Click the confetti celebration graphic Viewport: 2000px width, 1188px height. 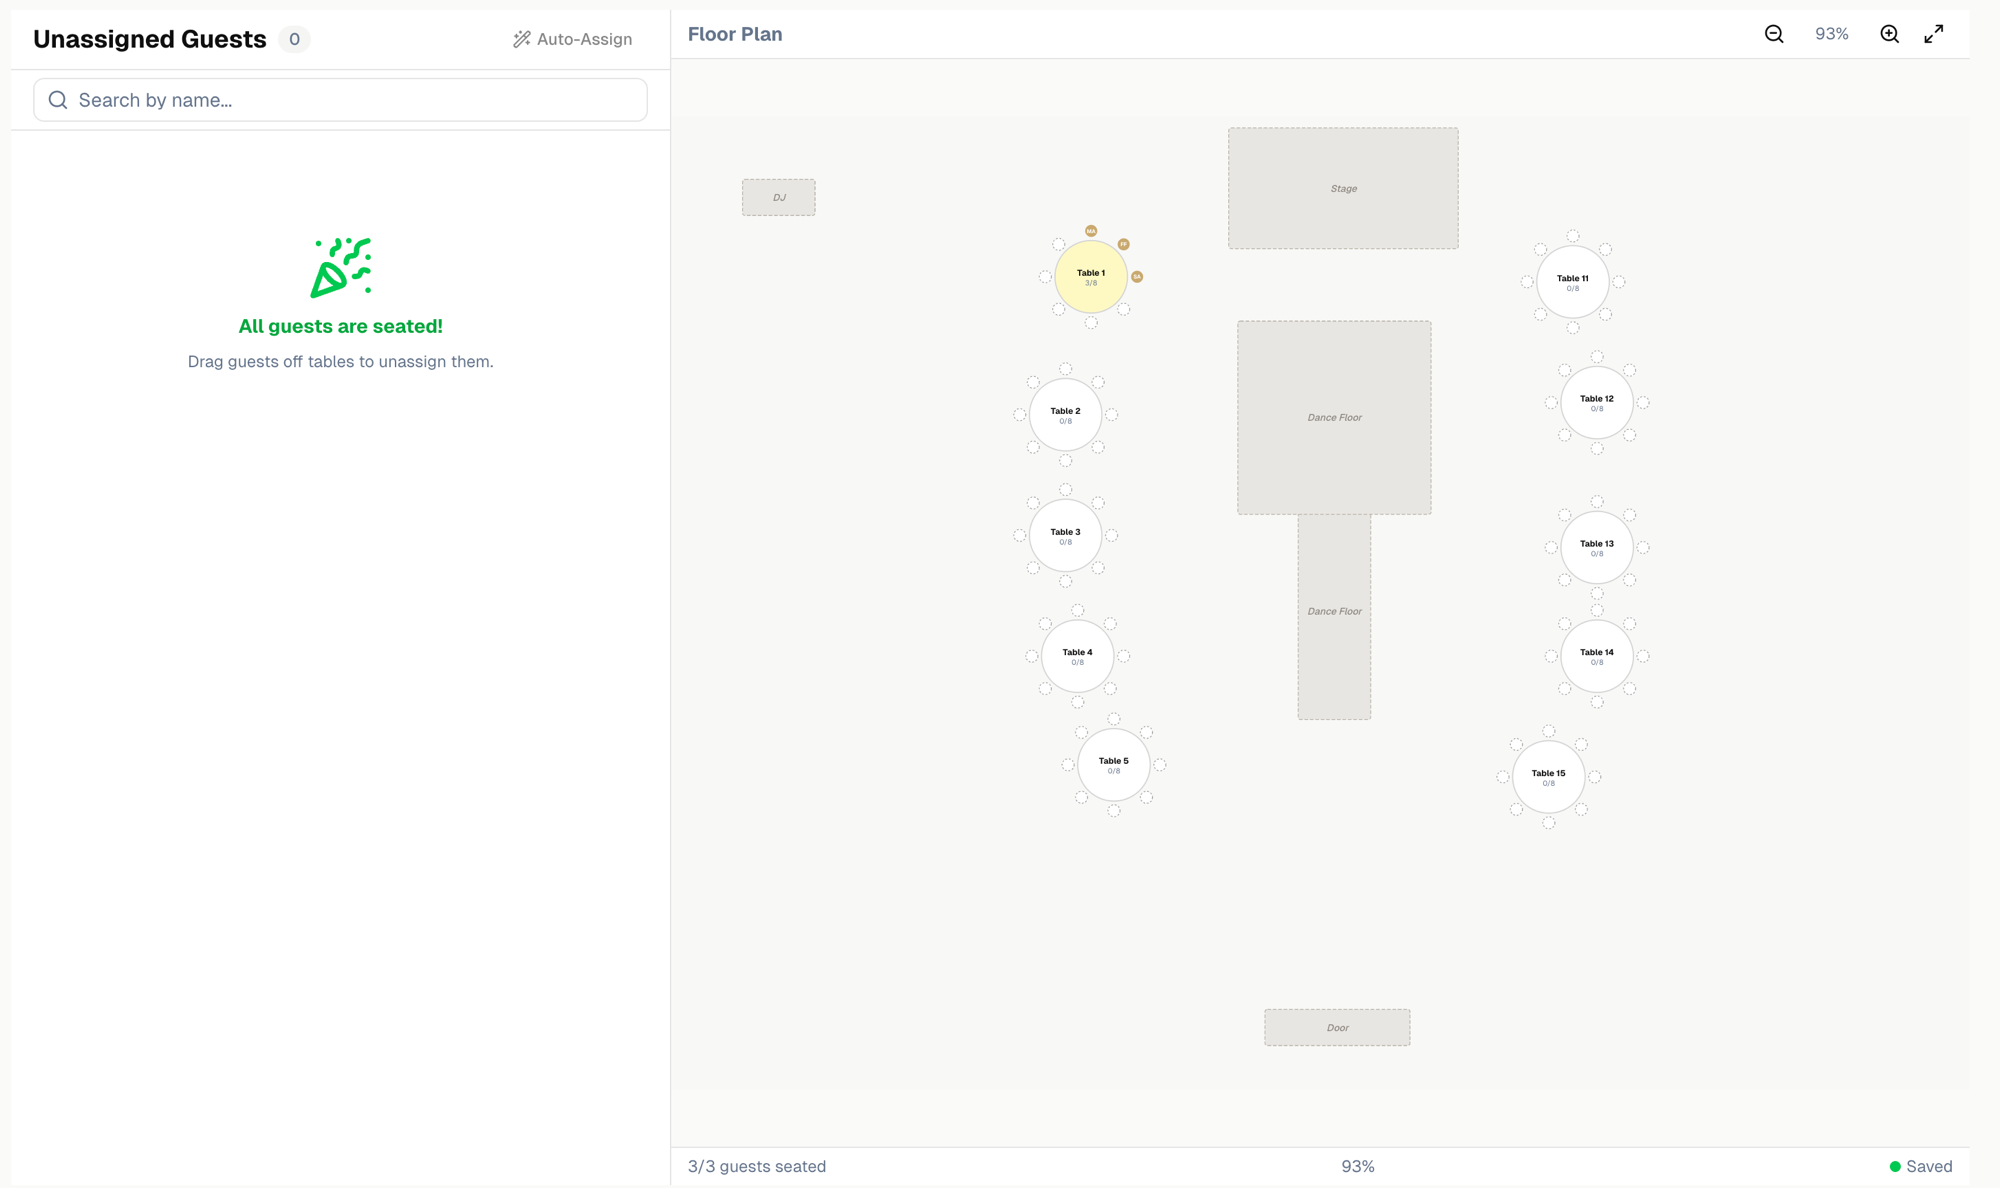pos(341,266)
